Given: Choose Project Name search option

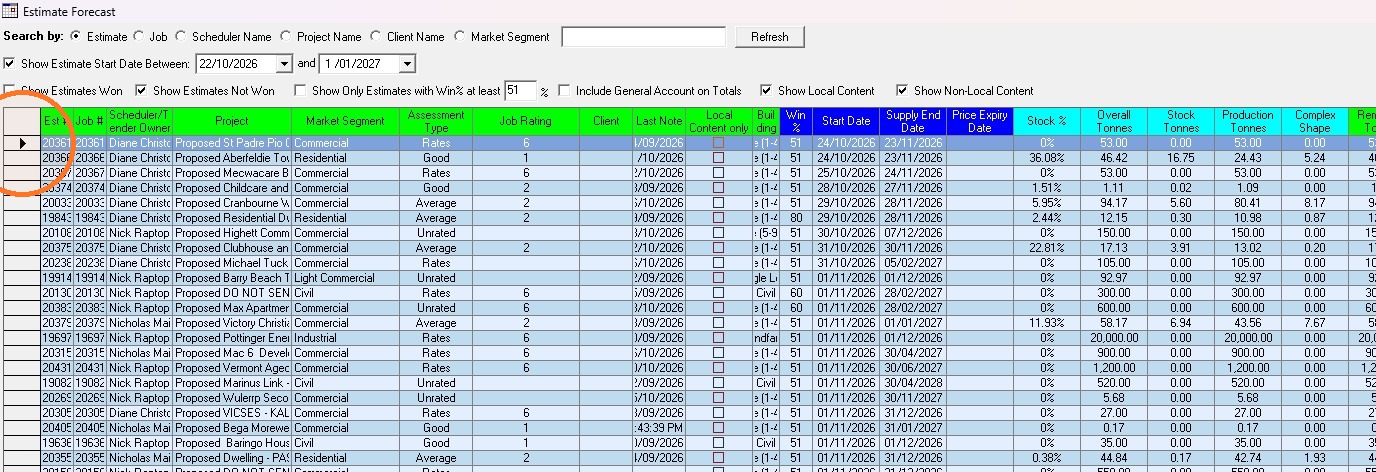Looking at the screenshot, I should [x=286, y=36].
